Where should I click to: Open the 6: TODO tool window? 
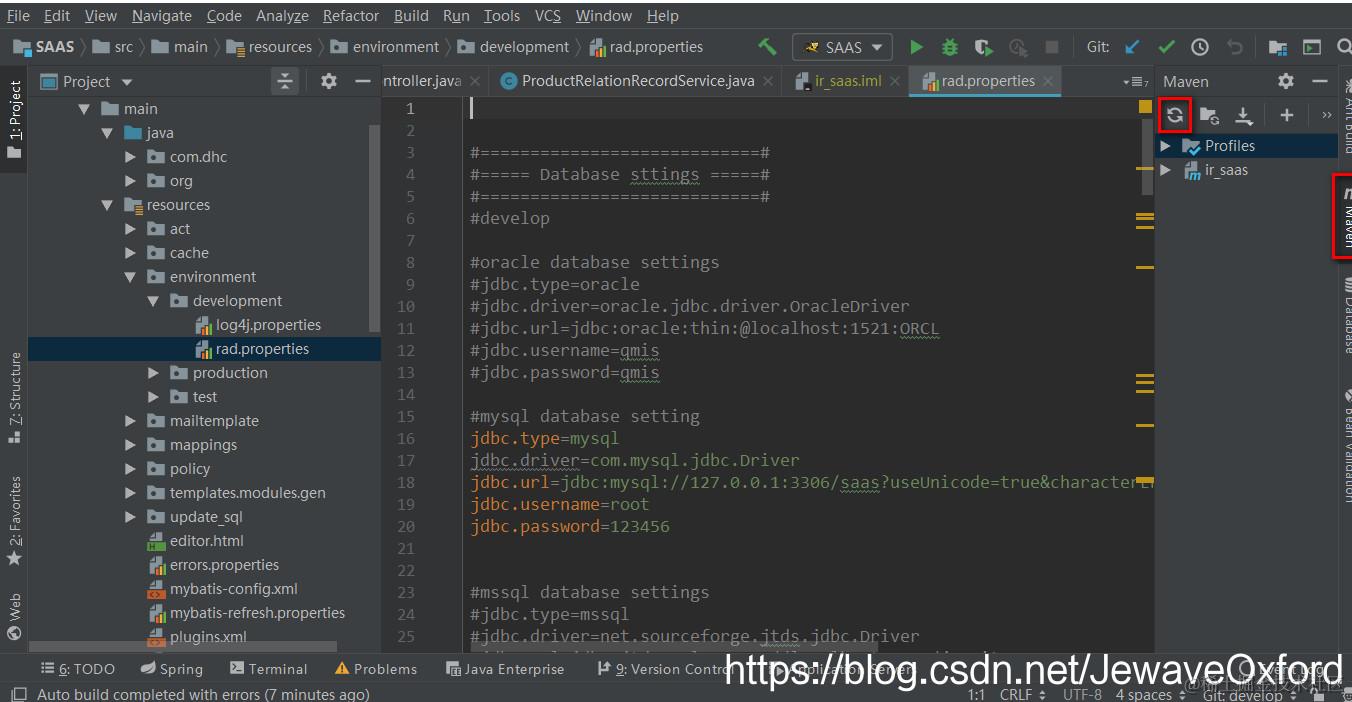pyautogui.click(x=78, y=669)
